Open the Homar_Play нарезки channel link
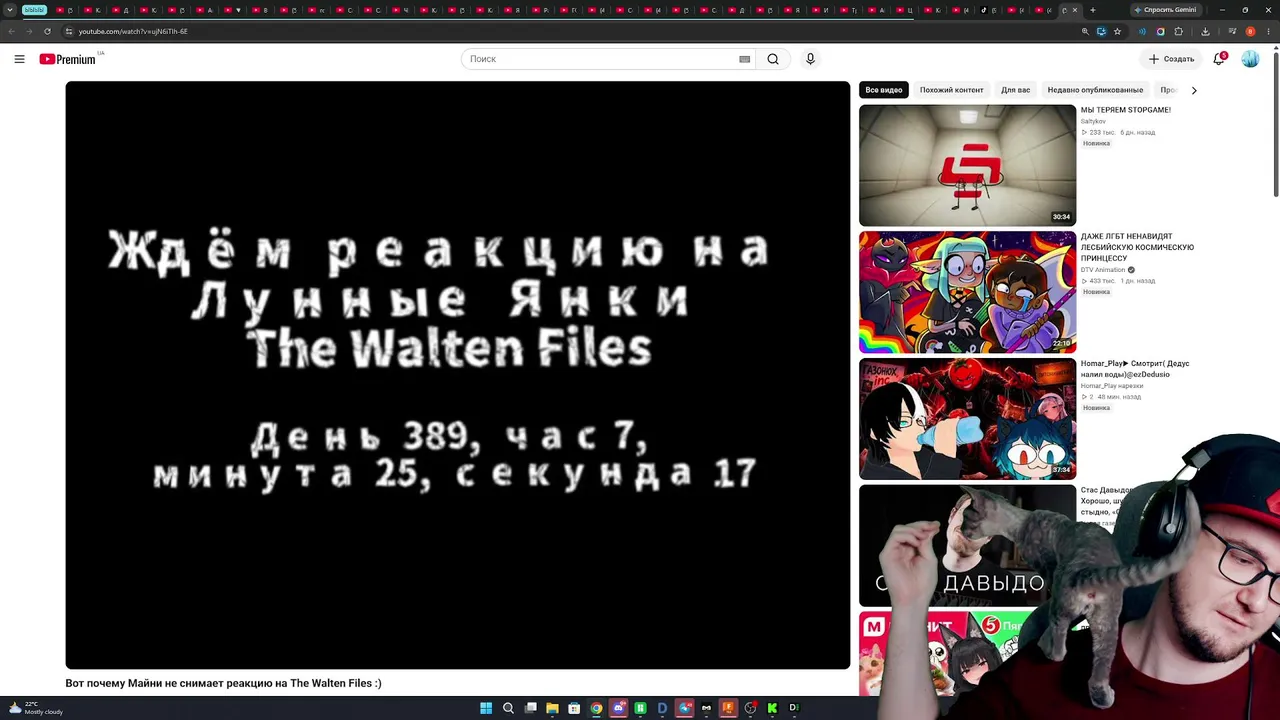This screenshot has height=720, width=1280. (1111, 386)
